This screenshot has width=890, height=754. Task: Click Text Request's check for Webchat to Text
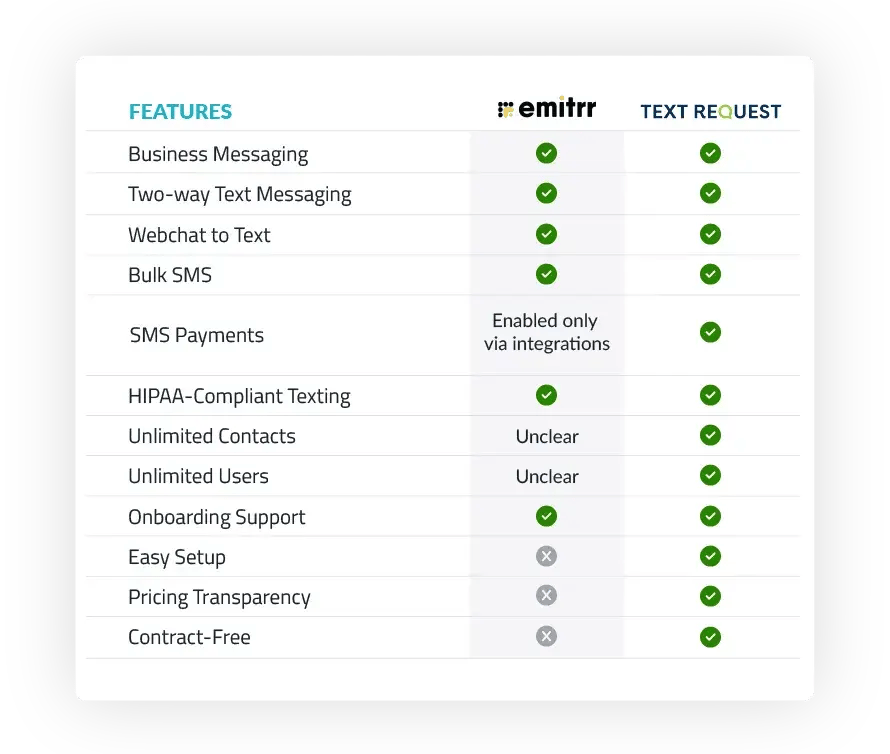coord(710,234)
